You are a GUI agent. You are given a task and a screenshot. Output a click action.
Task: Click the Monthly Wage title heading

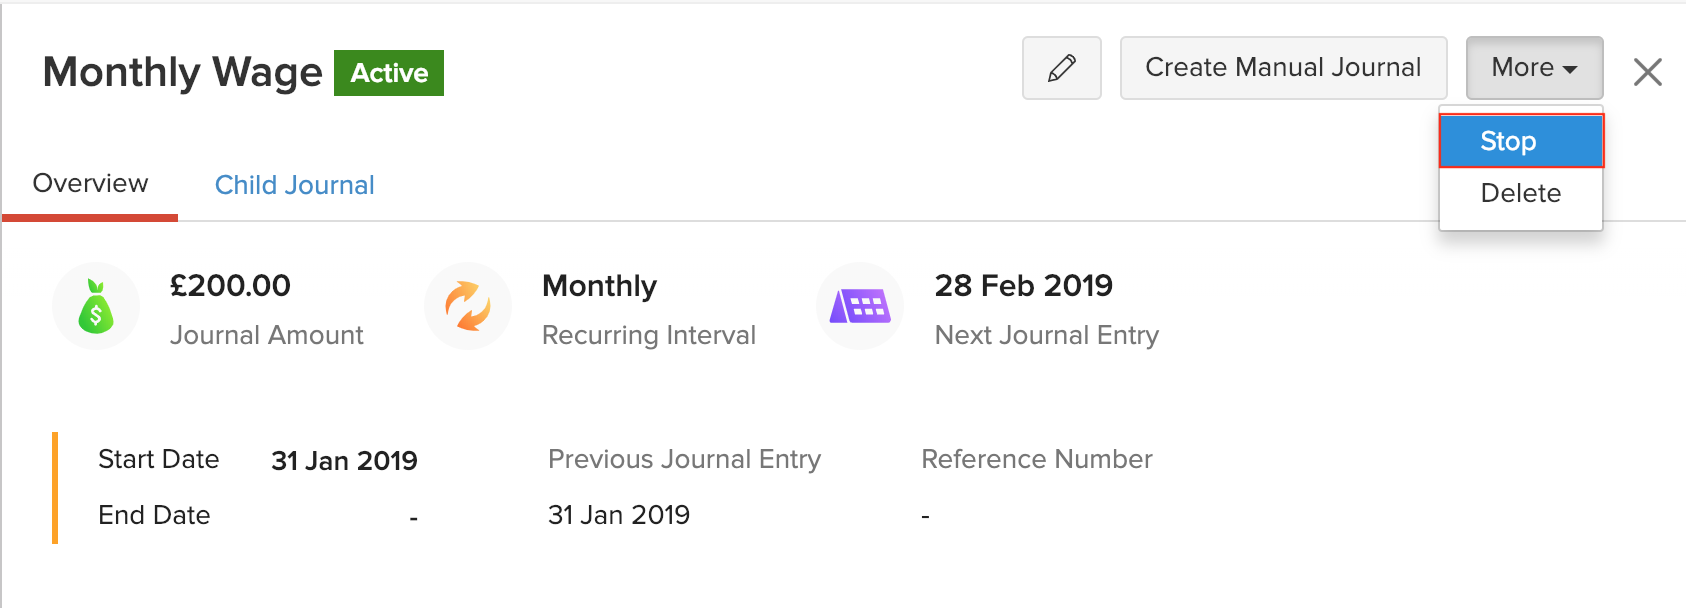click(183, 72)
